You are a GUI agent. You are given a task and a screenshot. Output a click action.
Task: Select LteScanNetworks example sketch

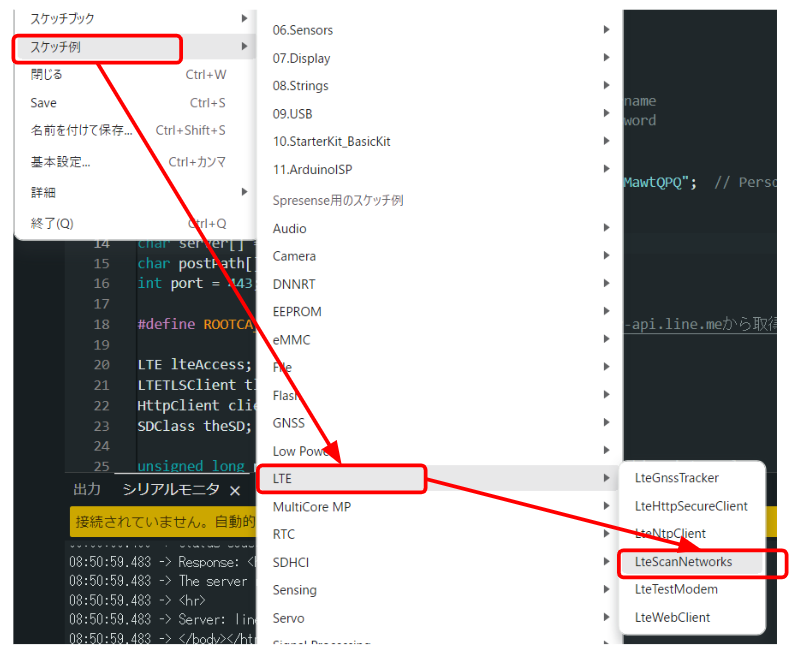[683, 562]
